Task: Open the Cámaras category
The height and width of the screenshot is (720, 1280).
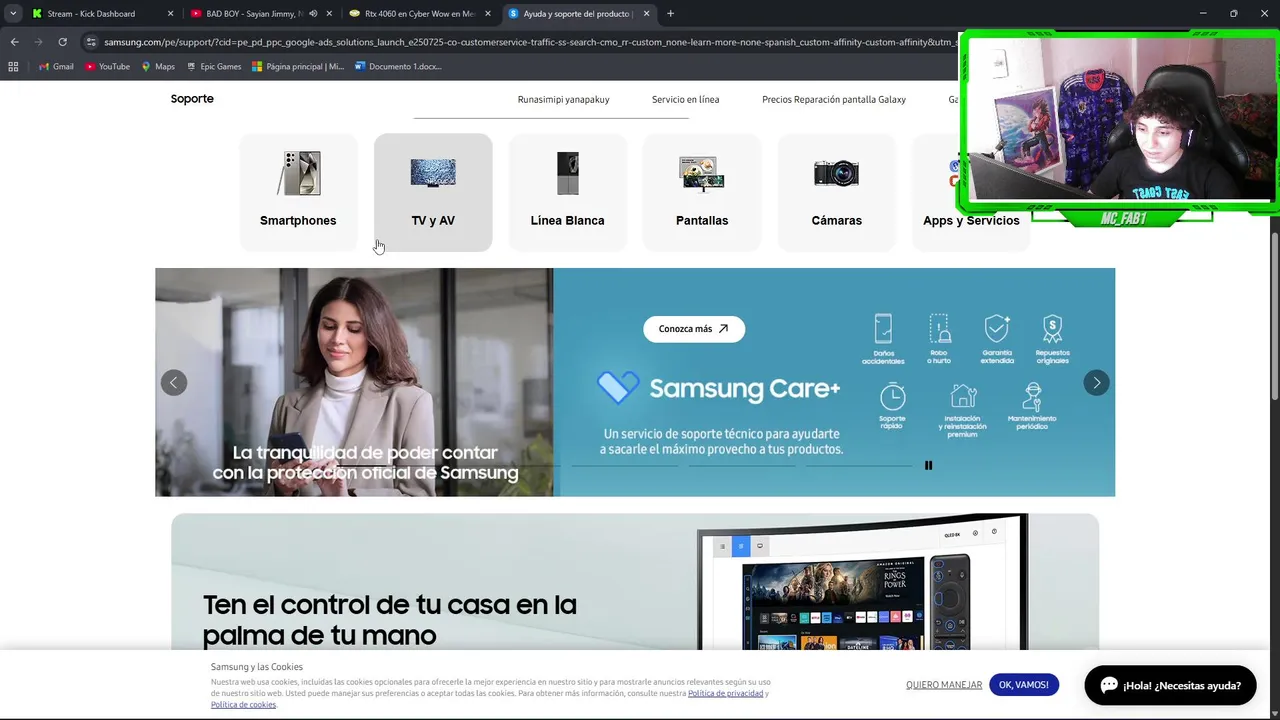Action: point(836,192)
